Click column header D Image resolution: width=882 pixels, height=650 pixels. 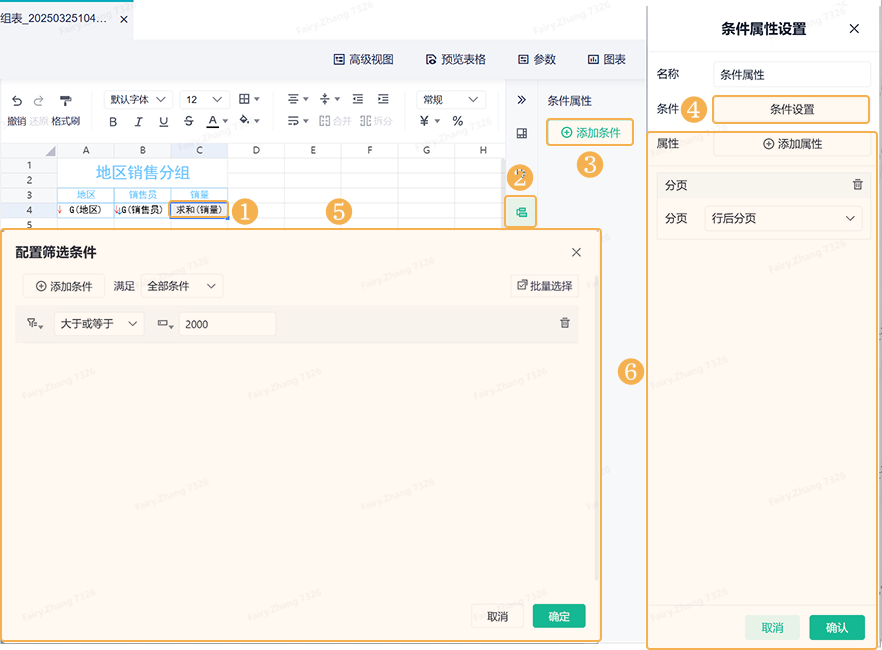point(256,150)
